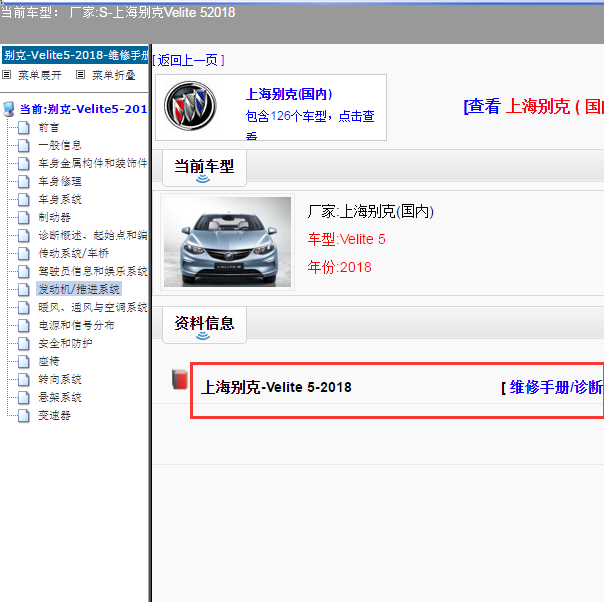Open the 座椅 chapter
The width and height of the screenshot is (604, 602).
[x=49, y=361]
